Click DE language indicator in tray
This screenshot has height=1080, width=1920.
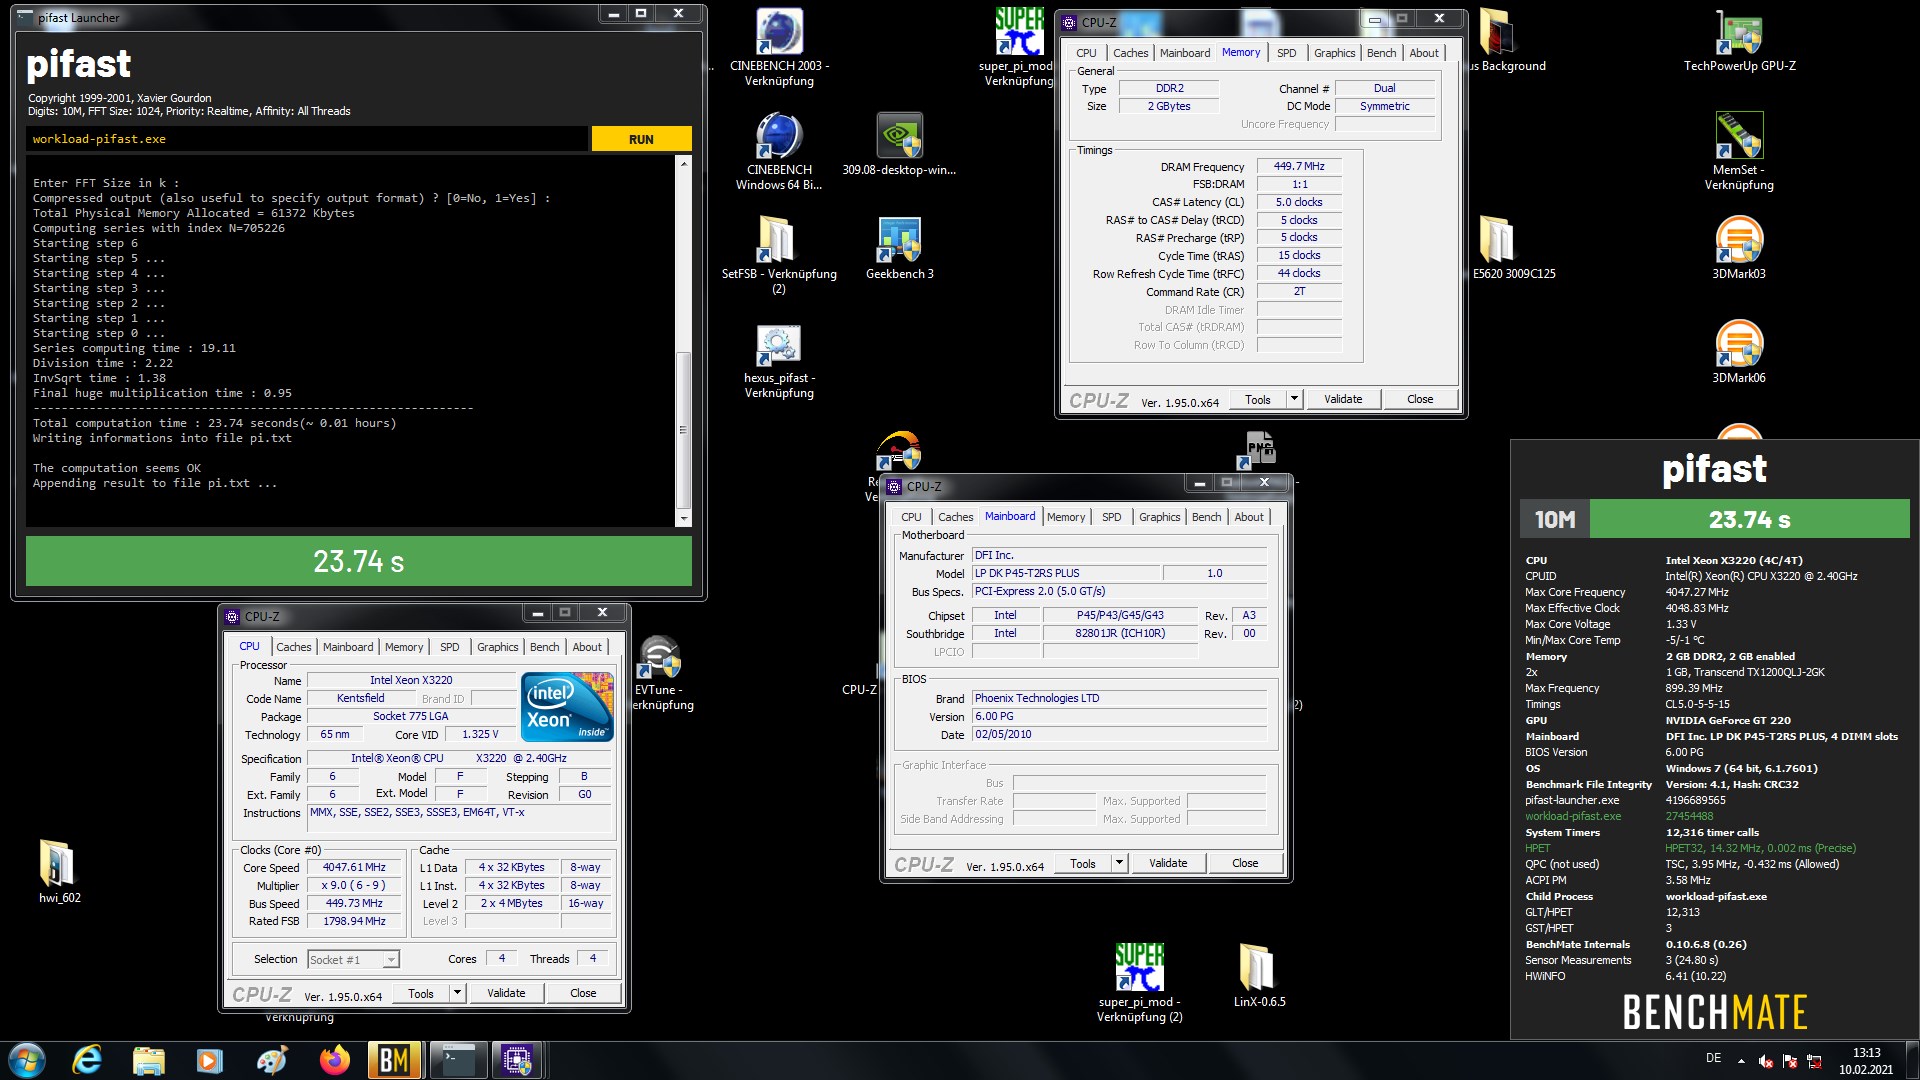pyautogui.click(x=1713, y=1058)
